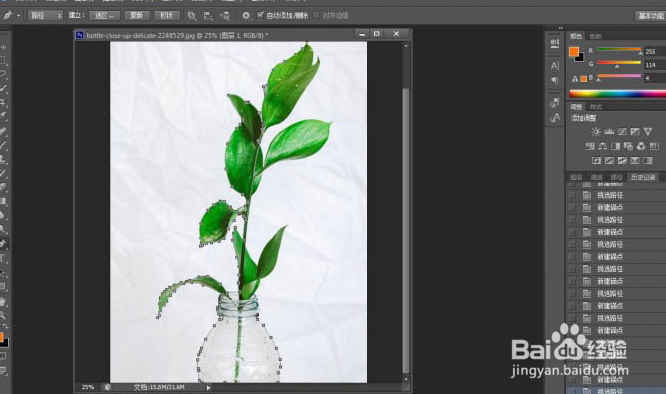
Task: Click the scroll down arrow of document window
Action: click(406, 379)
